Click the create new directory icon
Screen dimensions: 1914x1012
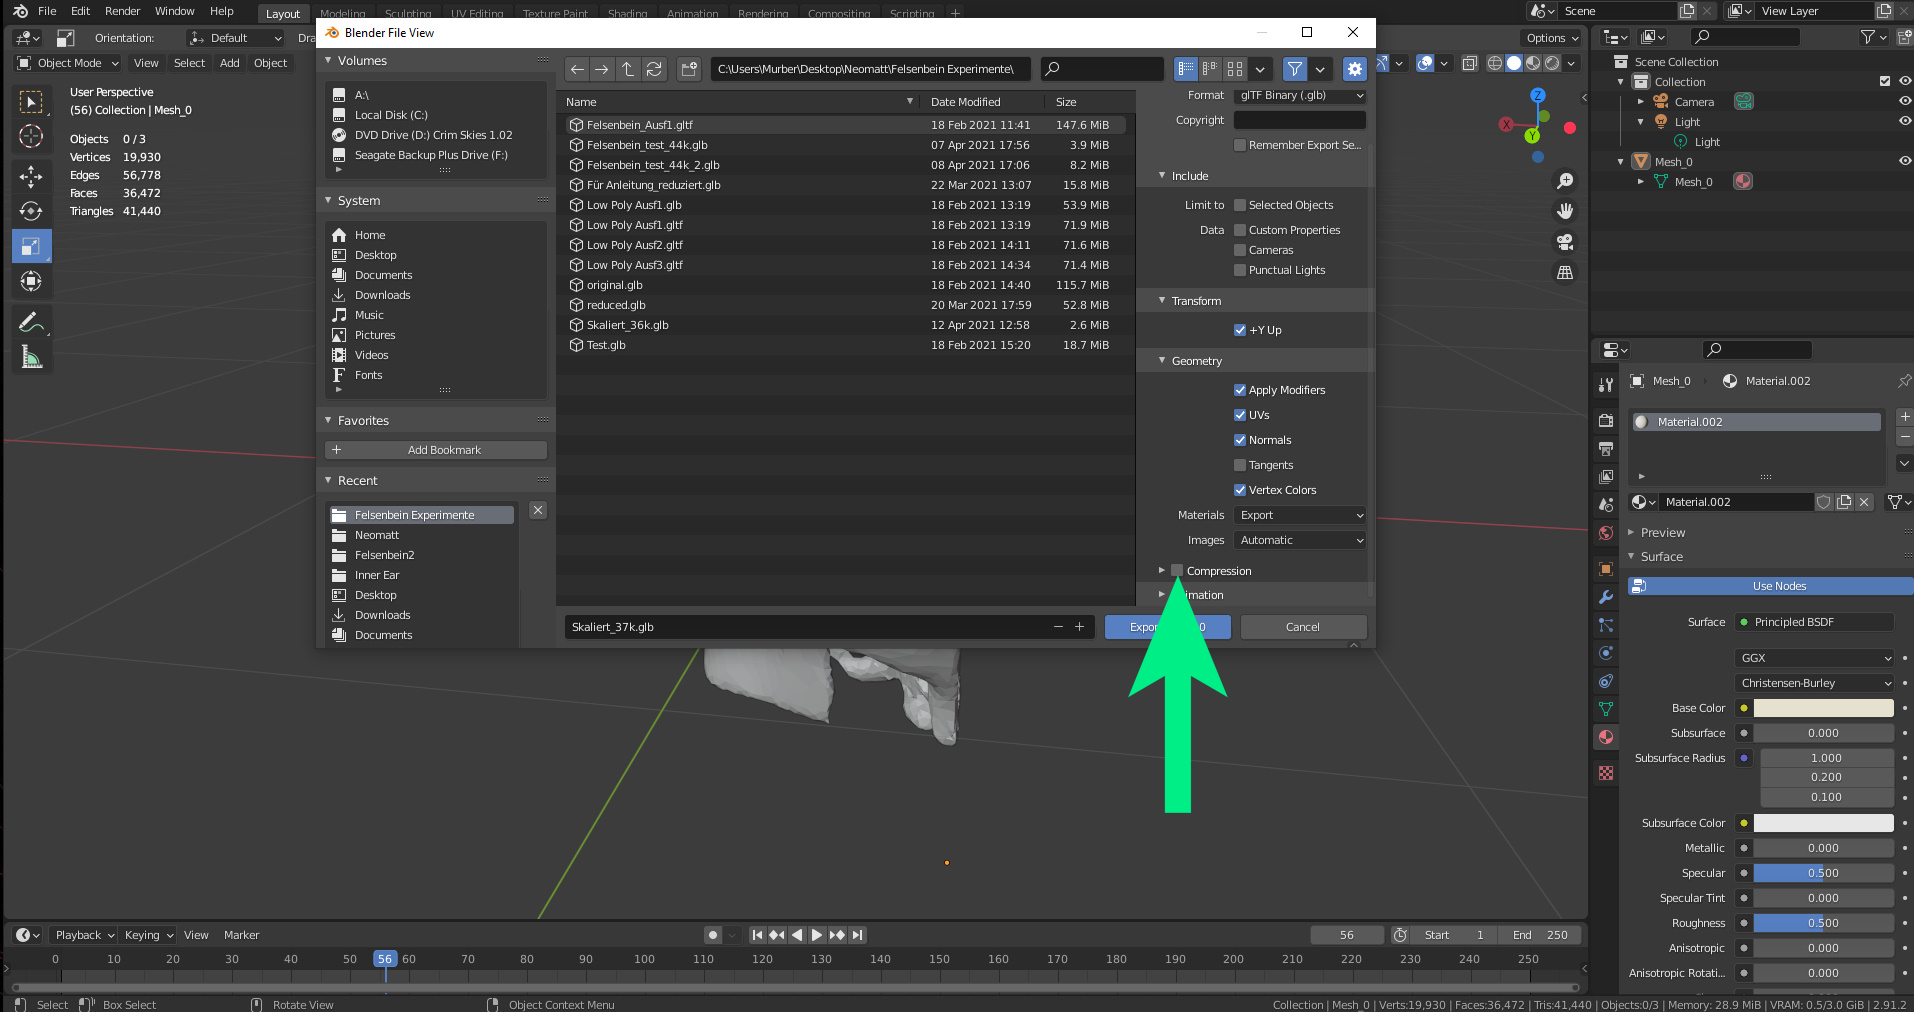pos(689,69)
